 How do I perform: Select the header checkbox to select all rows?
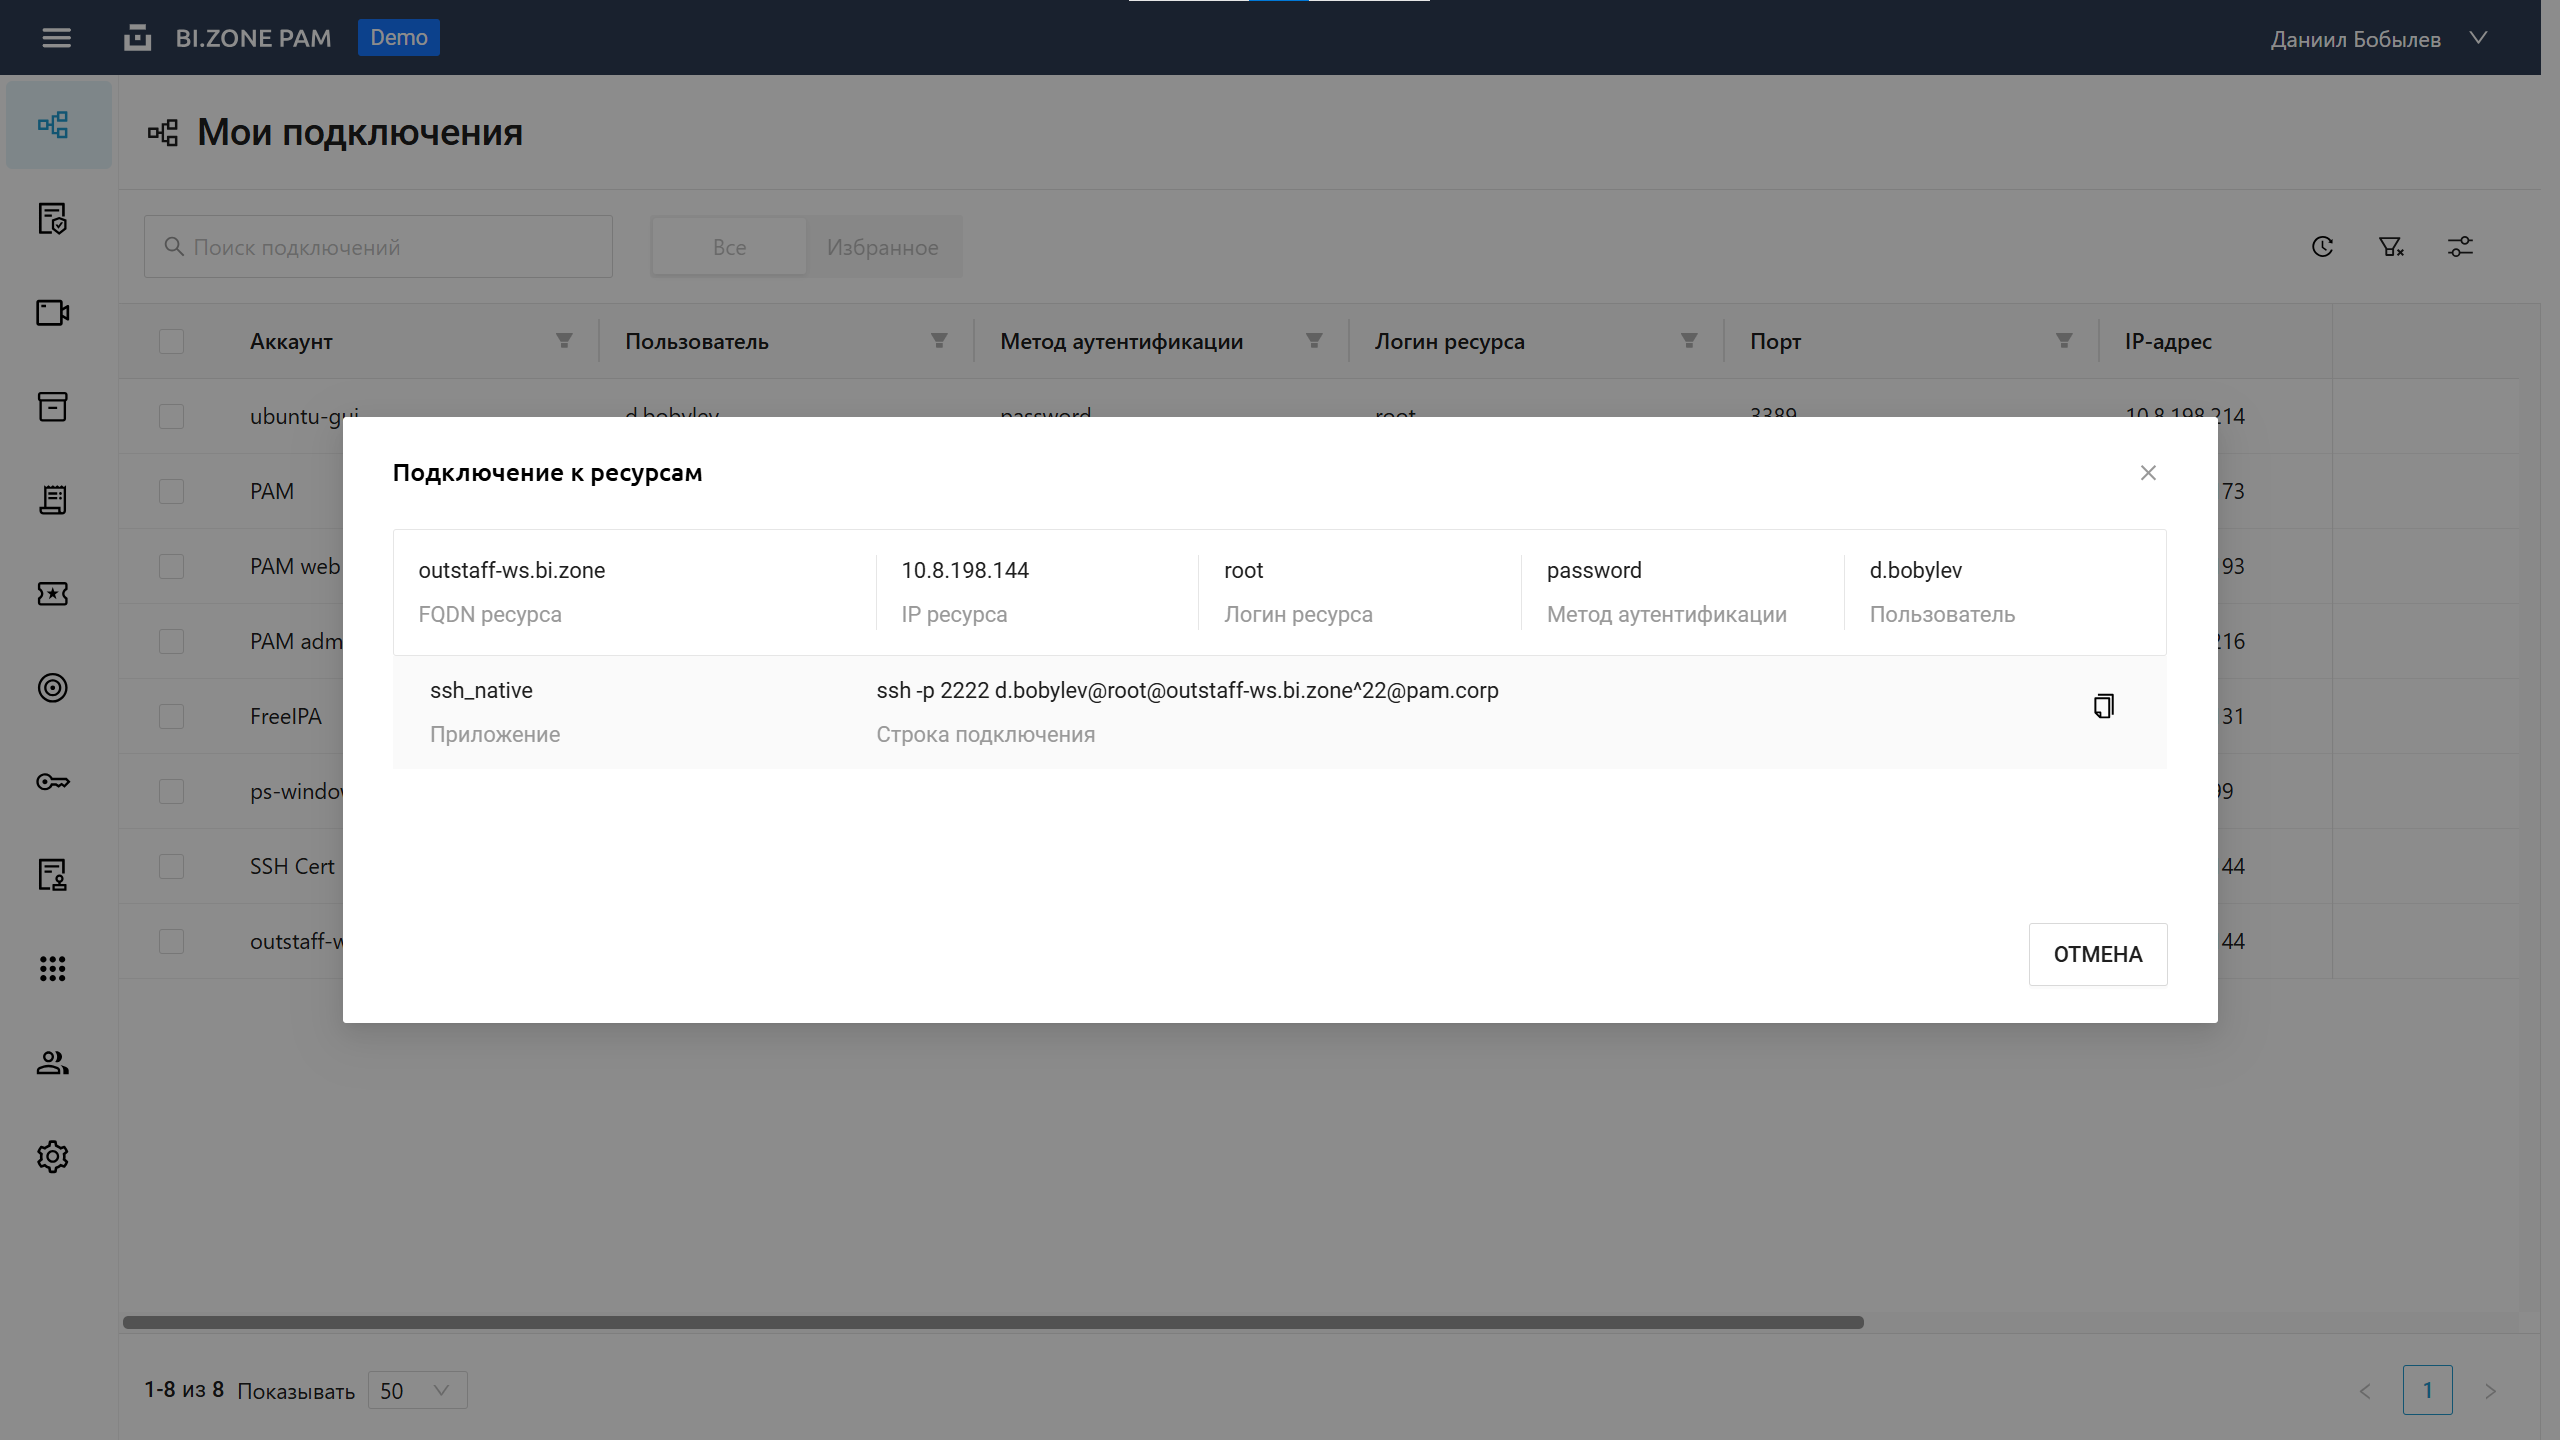click(171, 341)
